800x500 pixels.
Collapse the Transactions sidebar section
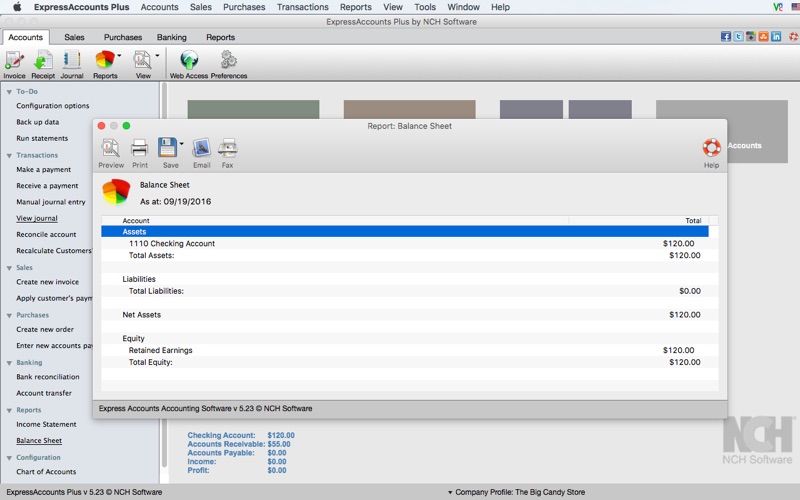(x=9, y=156)
